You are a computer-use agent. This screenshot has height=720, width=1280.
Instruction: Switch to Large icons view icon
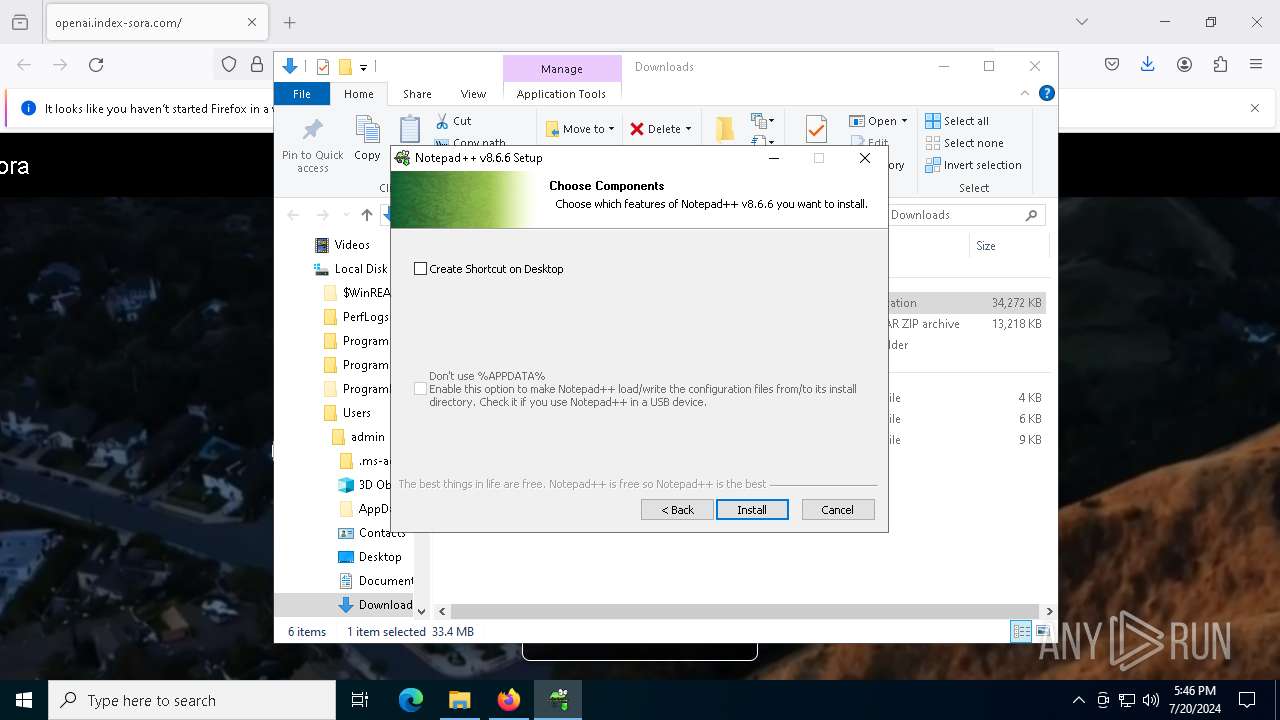[x=1041, y=631]
